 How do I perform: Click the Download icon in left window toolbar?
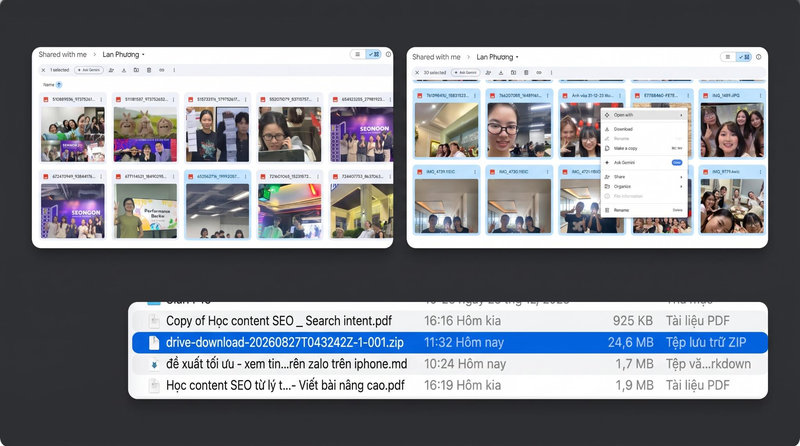click(x=124, y=70)
